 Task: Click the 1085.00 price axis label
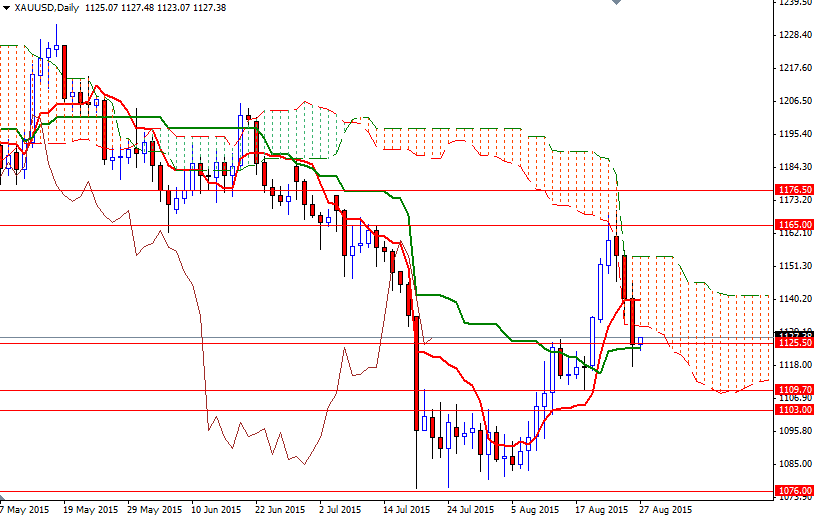point(795,464)
